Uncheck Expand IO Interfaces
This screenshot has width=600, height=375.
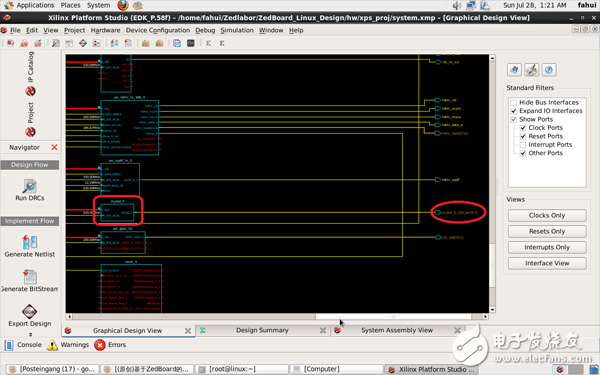[x=514, y=111]
